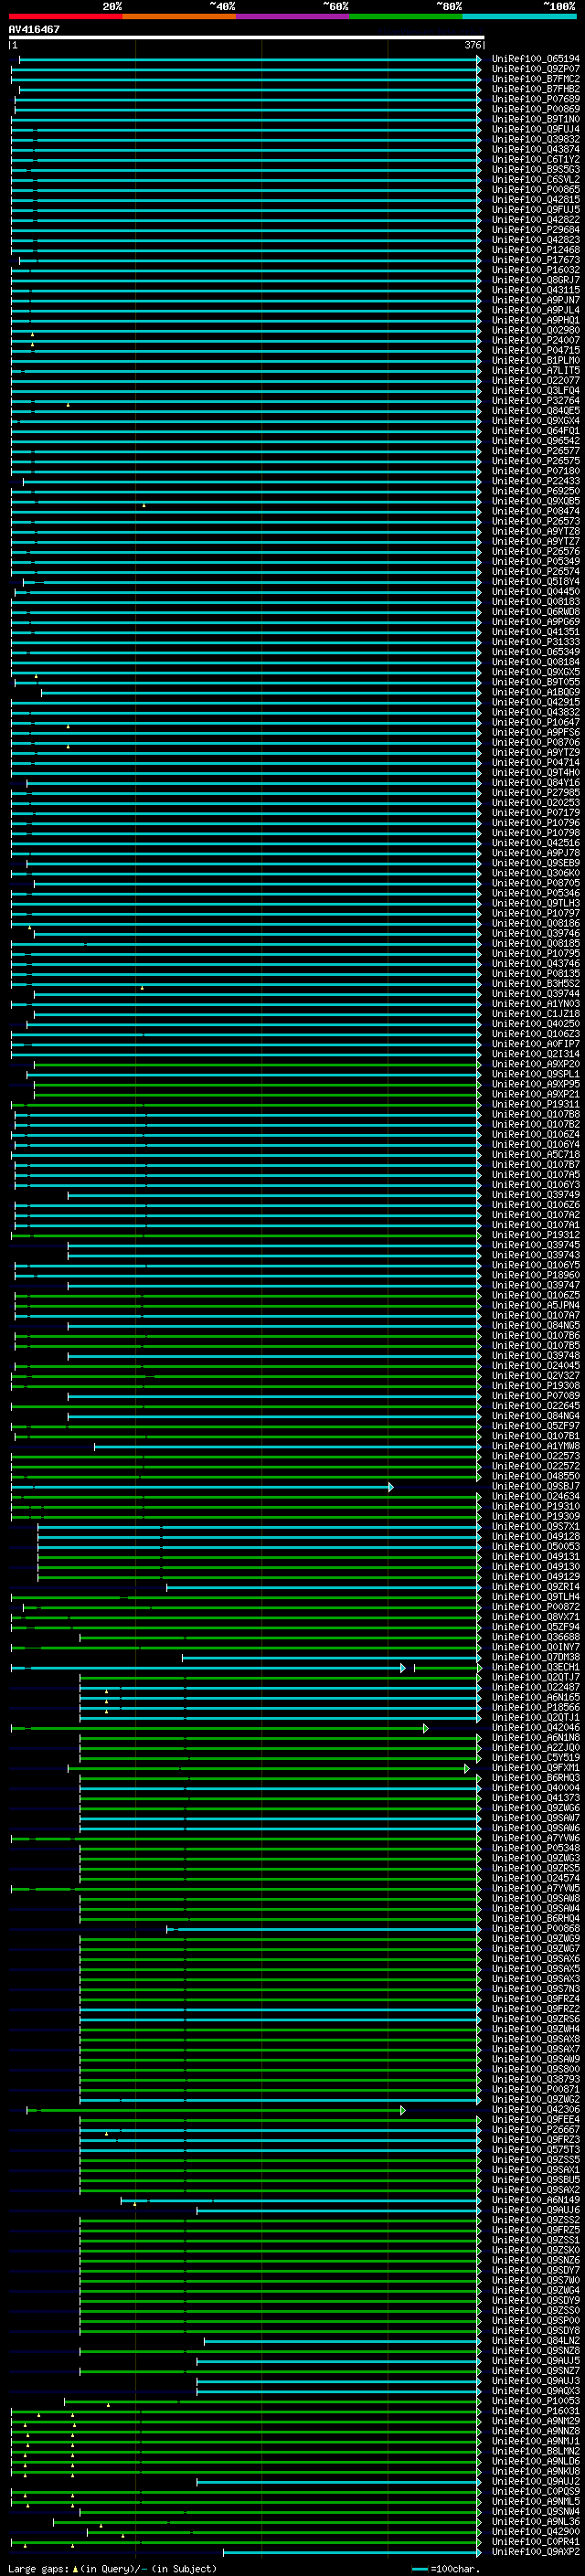Screen dimensions: 585x2576
Task: Select the purple ~60% legend segment
Action: [x=292, y=16]
